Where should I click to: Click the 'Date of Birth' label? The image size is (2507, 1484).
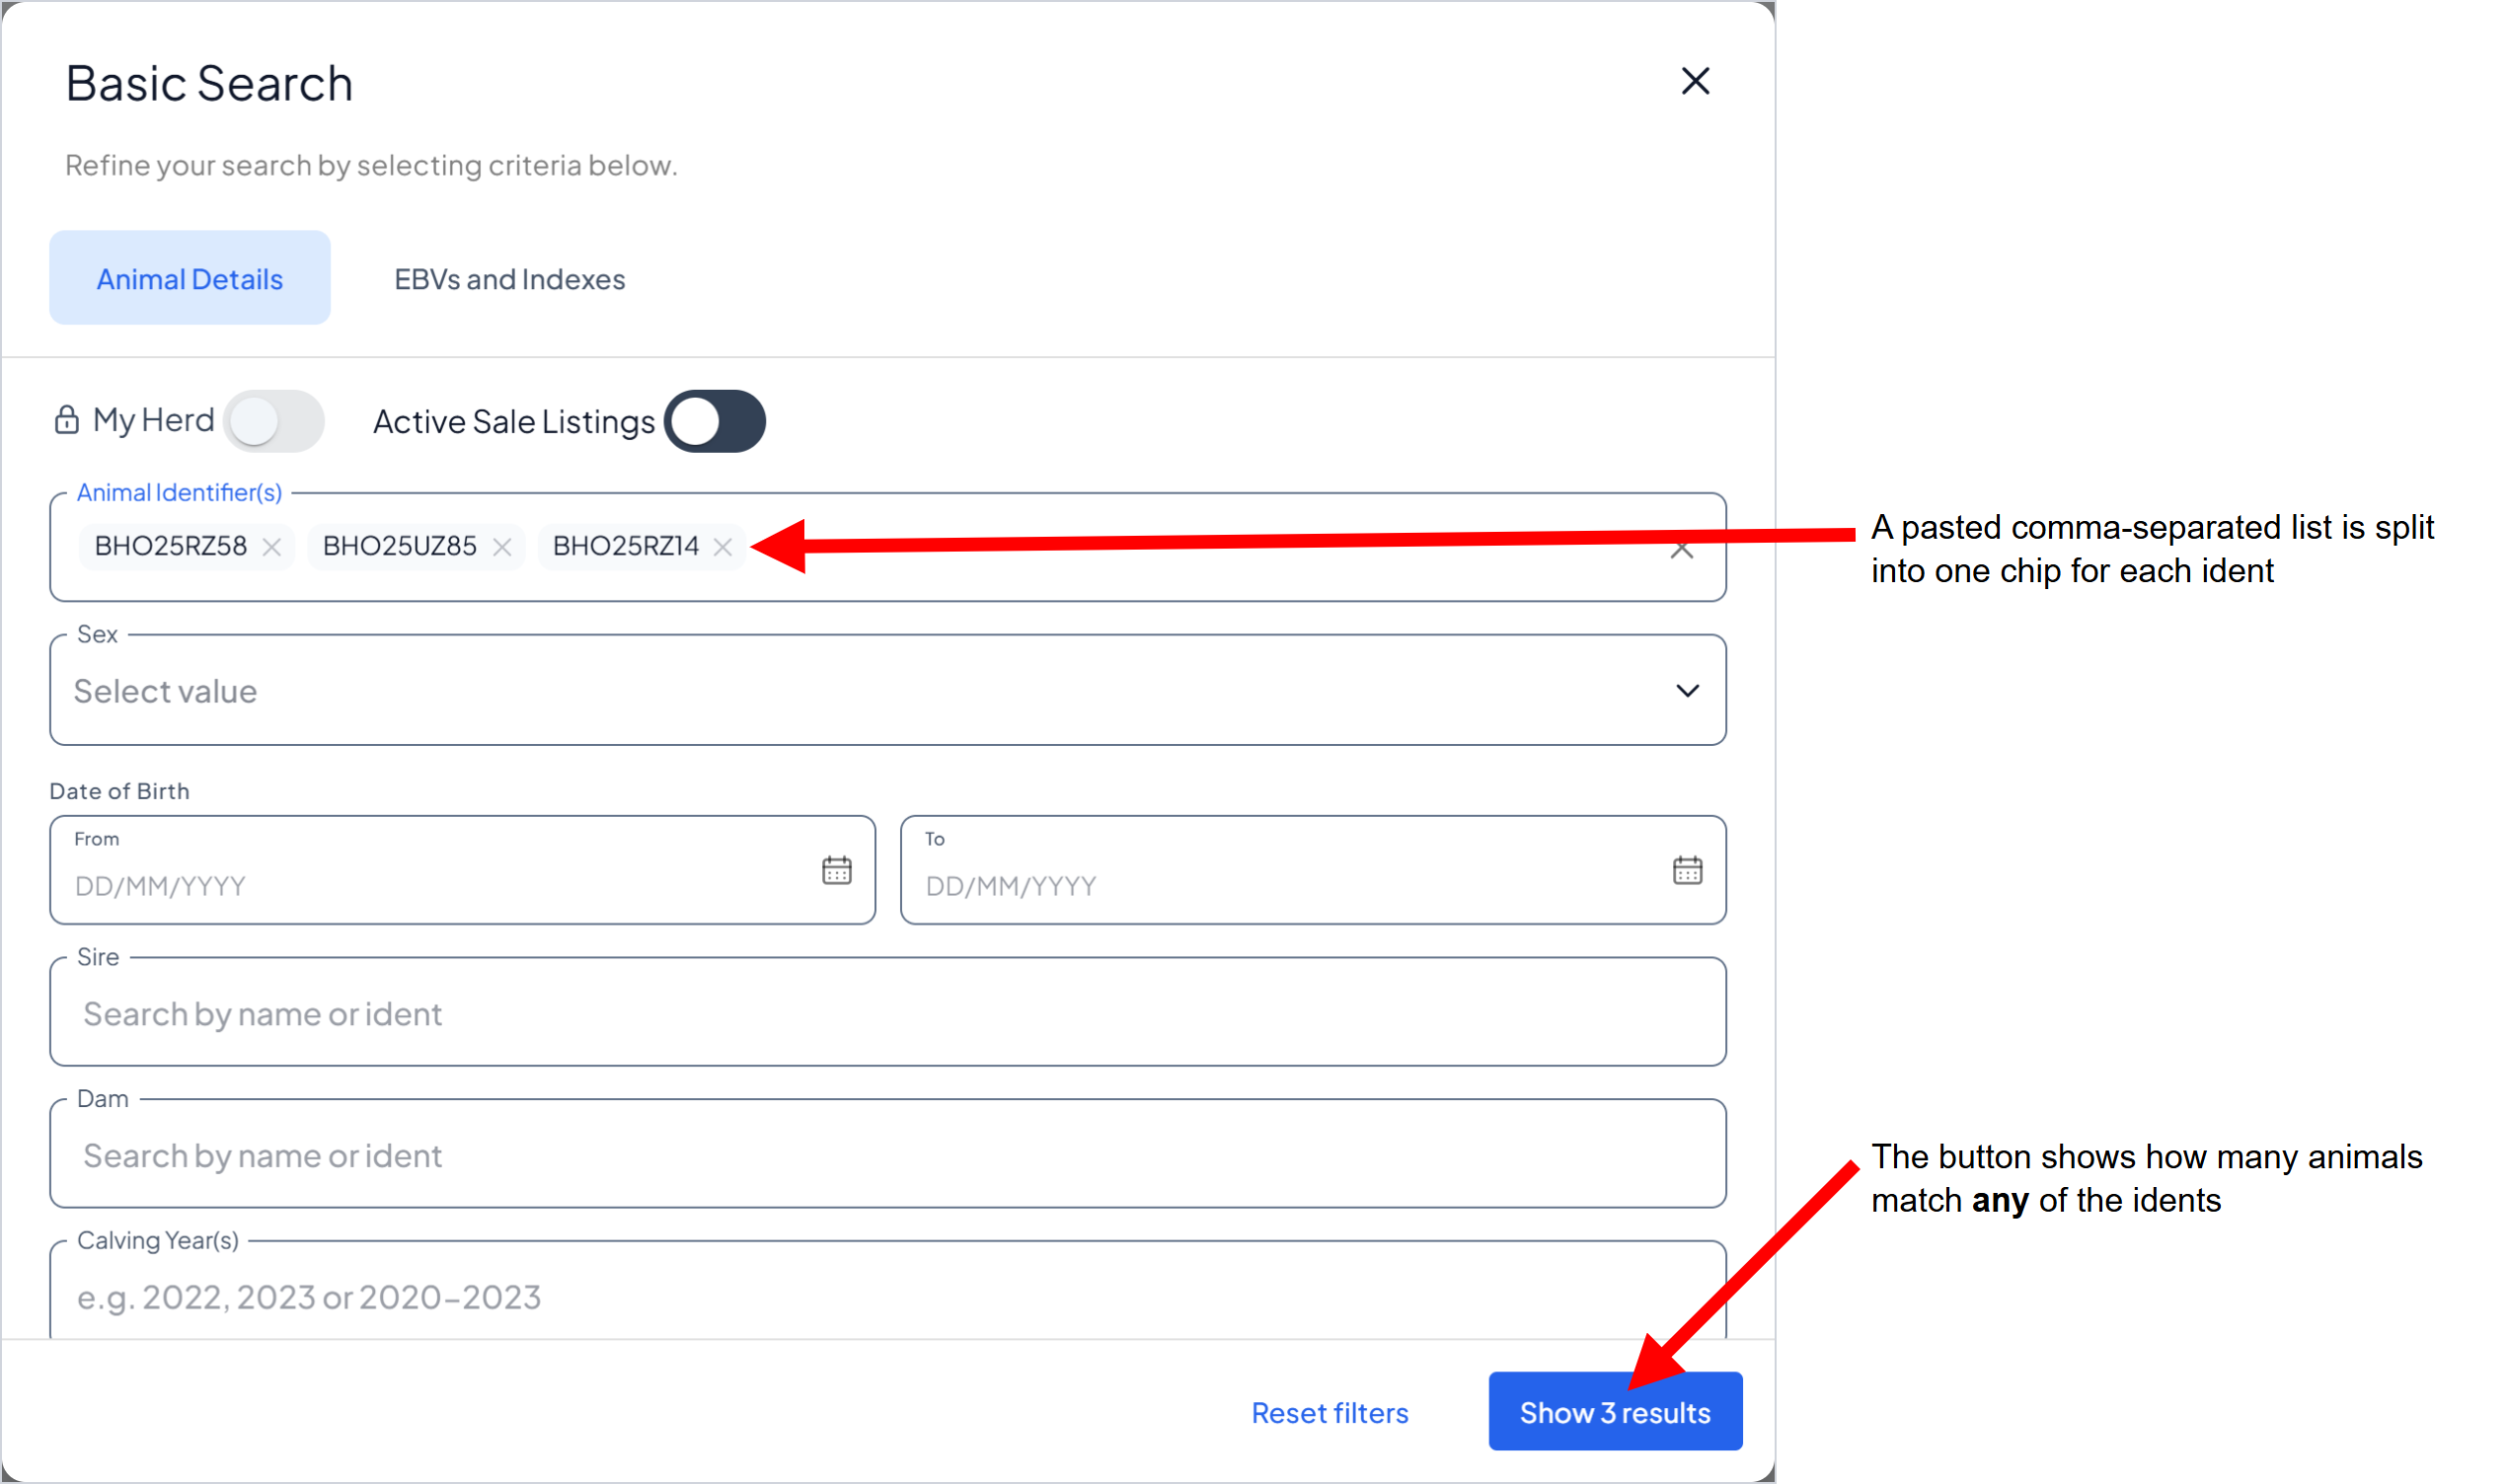pyautogui.click(x=119, y=791)
